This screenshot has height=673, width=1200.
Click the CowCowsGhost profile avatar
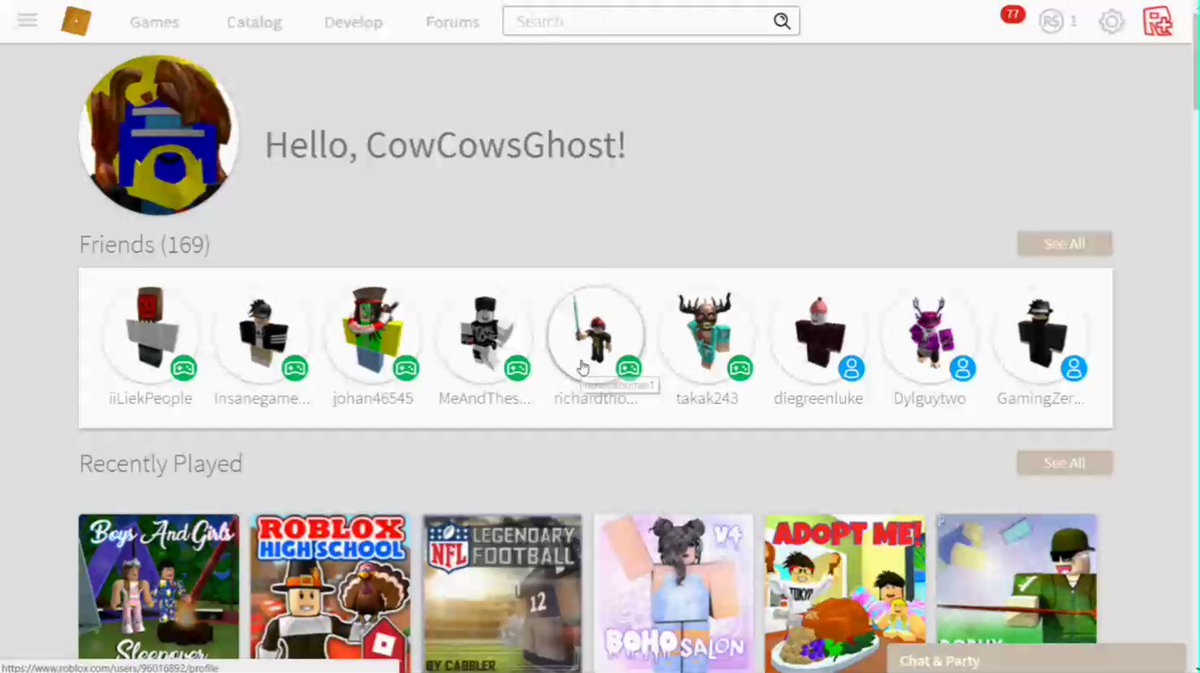(x=158, y=135)
